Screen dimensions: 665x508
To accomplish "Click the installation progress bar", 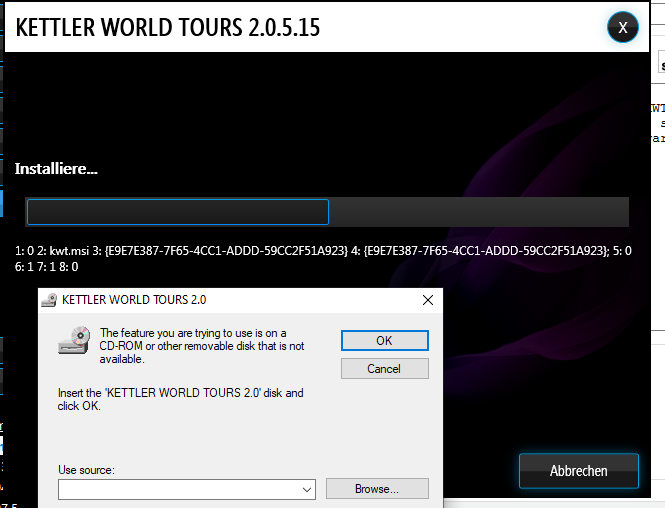I will [327, 212].
